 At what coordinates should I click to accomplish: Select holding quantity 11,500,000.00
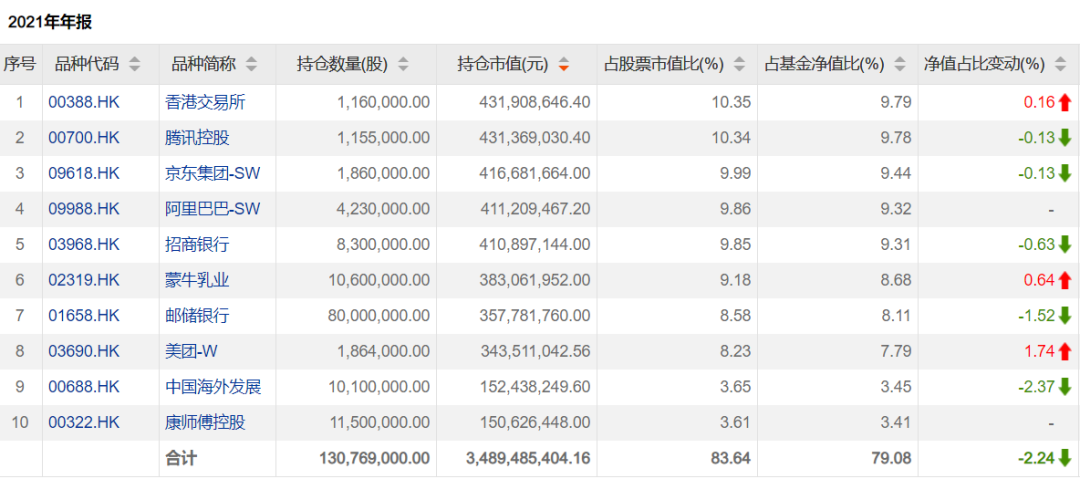coord(380,422)
